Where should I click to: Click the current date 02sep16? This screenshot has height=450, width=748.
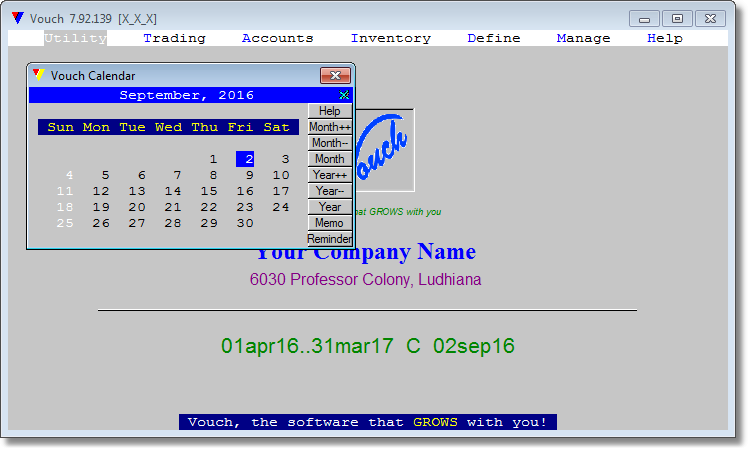pos(474,346)
